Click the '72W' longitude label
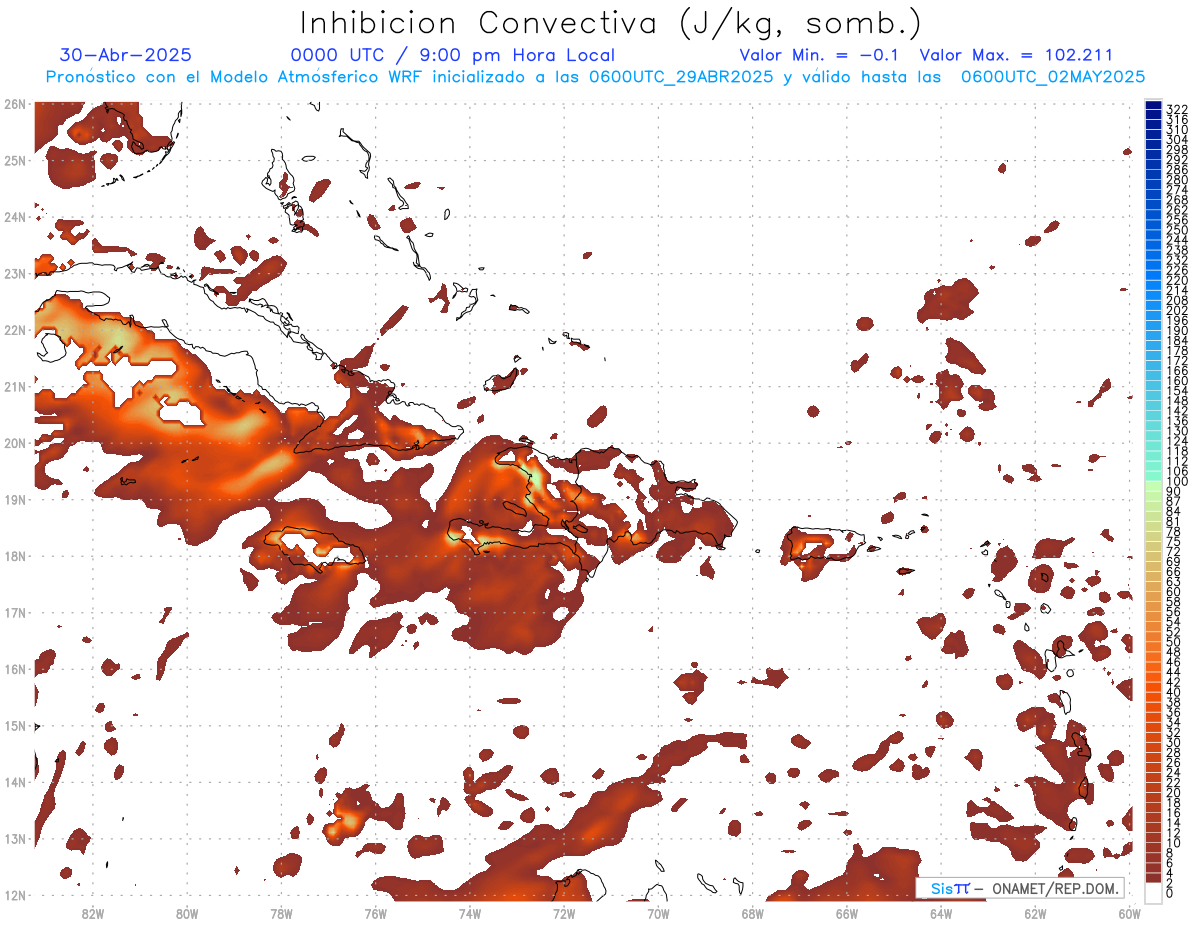Viewport: 1200px width, 927px height. click(x=564, y=914)
